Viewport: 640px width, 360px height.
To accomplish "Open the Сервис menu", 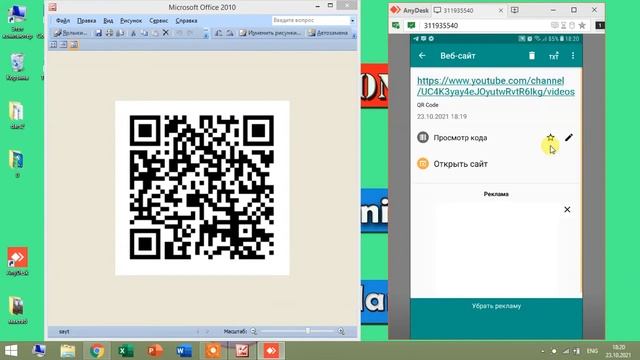I will click(x=158, y=20).
